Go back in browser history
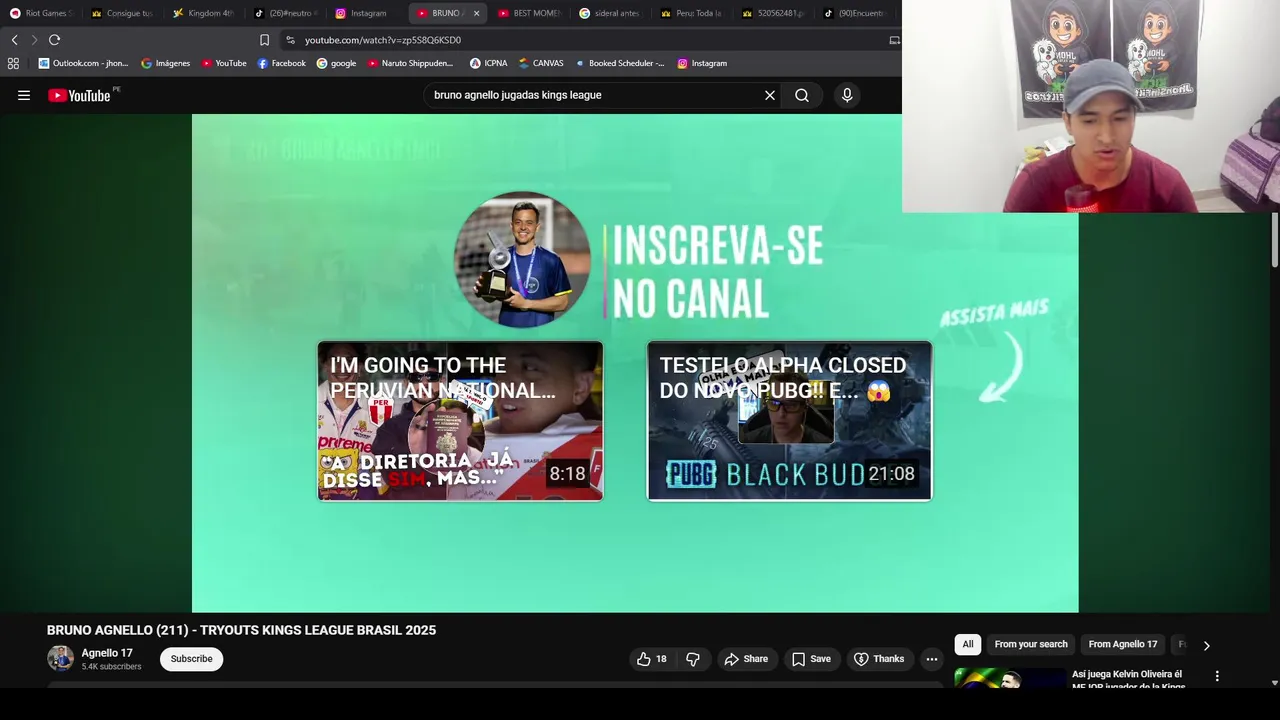 pyautogui.click(x=14, y=40)
